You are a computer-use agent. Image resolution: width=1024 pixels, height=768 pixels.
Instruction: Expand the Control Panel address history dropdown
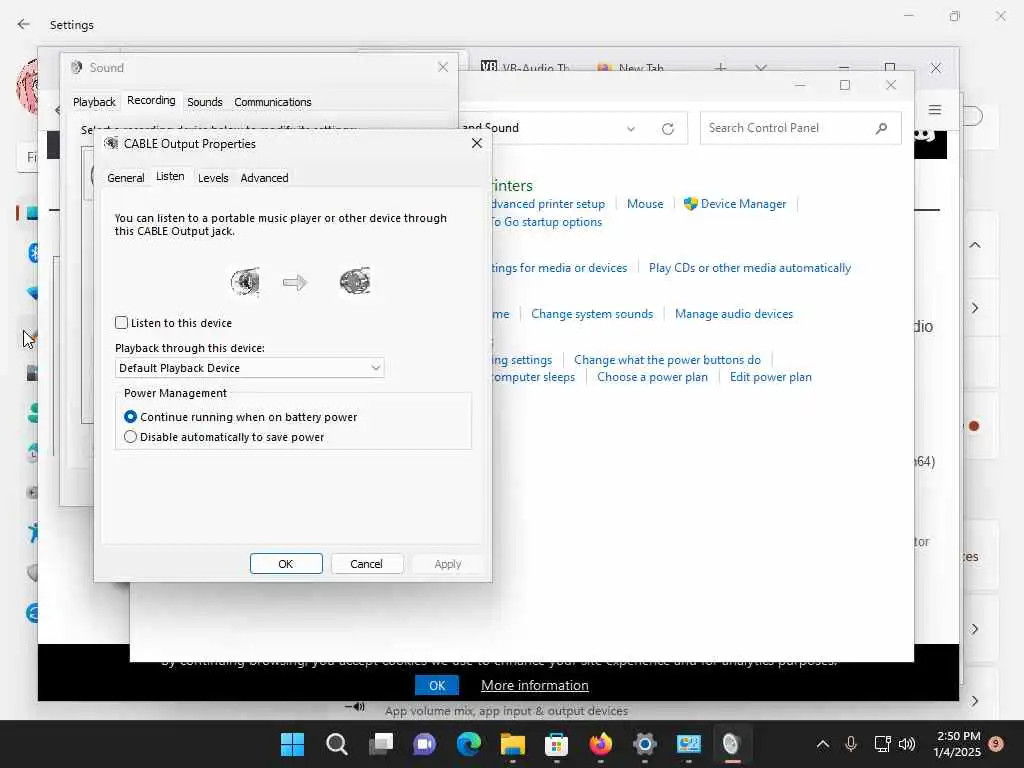[x=631, y=129]
